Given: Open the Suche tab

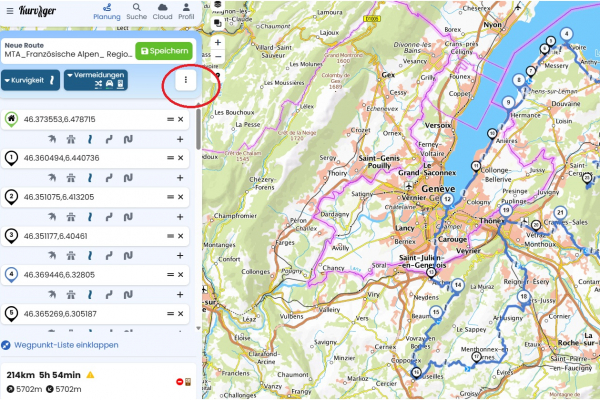Looking at the screenshot, I should [136, 11].
